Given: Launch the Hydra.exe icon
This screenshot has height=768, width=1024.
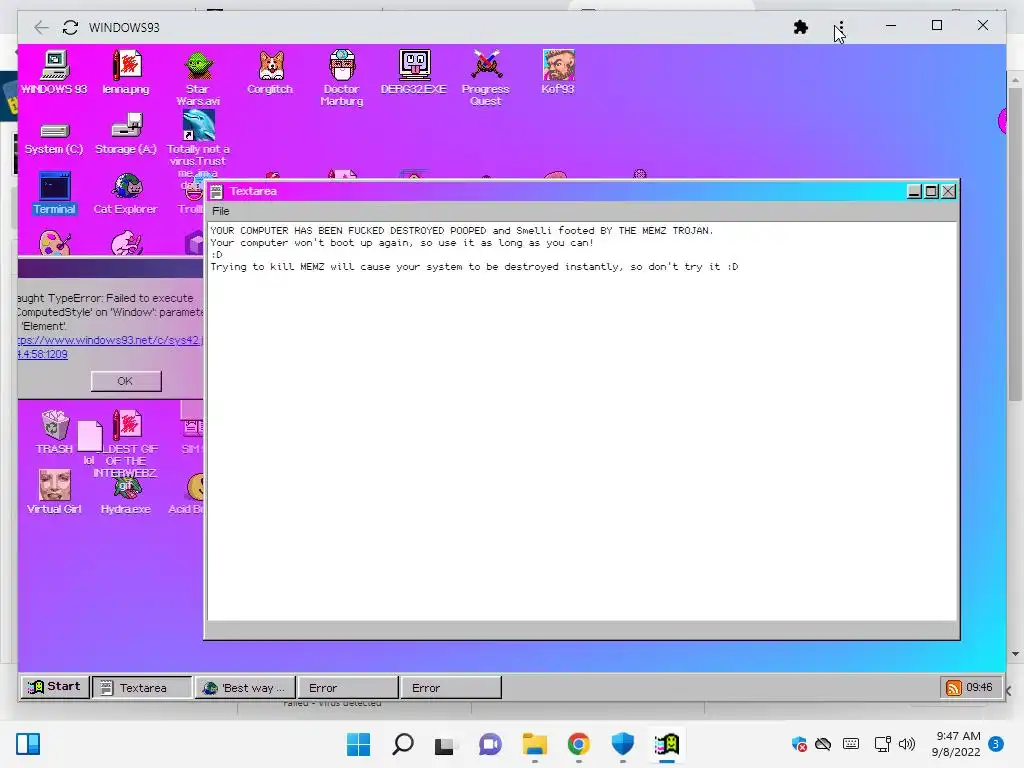Looking at the screenshot, I should click(126, 496).
